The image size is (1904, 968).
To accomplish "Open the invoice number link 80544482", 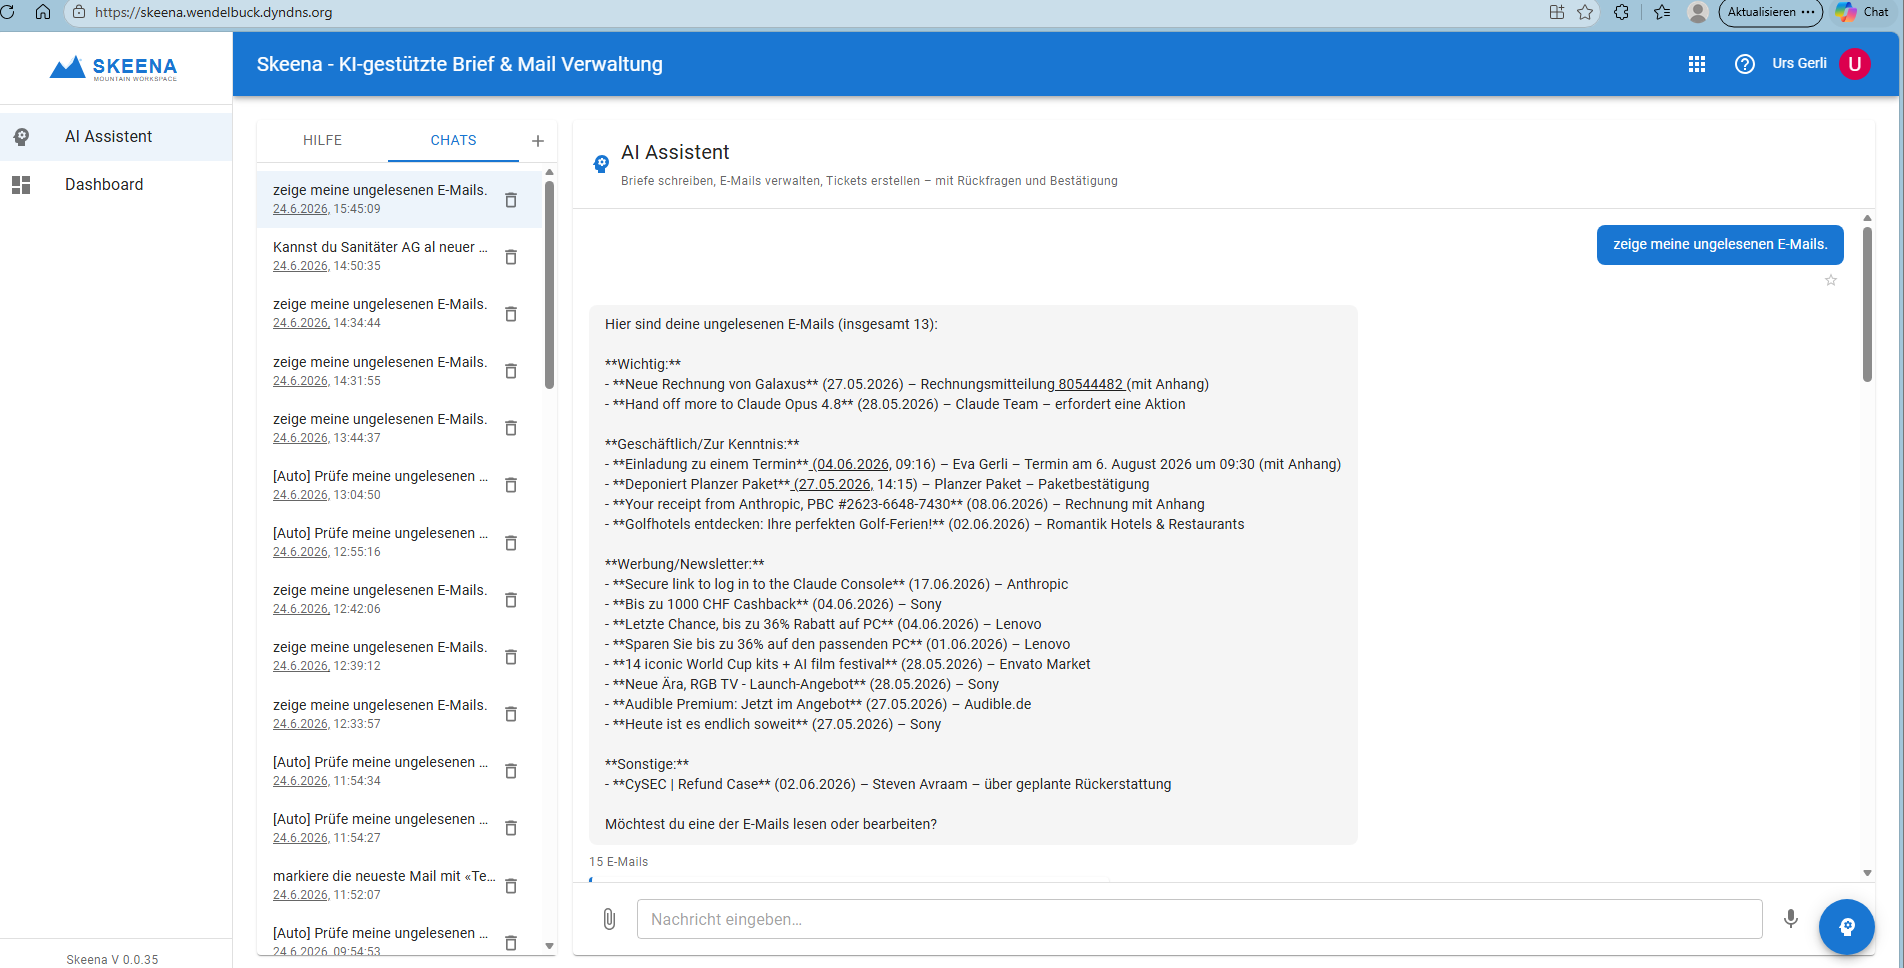I will pos(1090,384).
